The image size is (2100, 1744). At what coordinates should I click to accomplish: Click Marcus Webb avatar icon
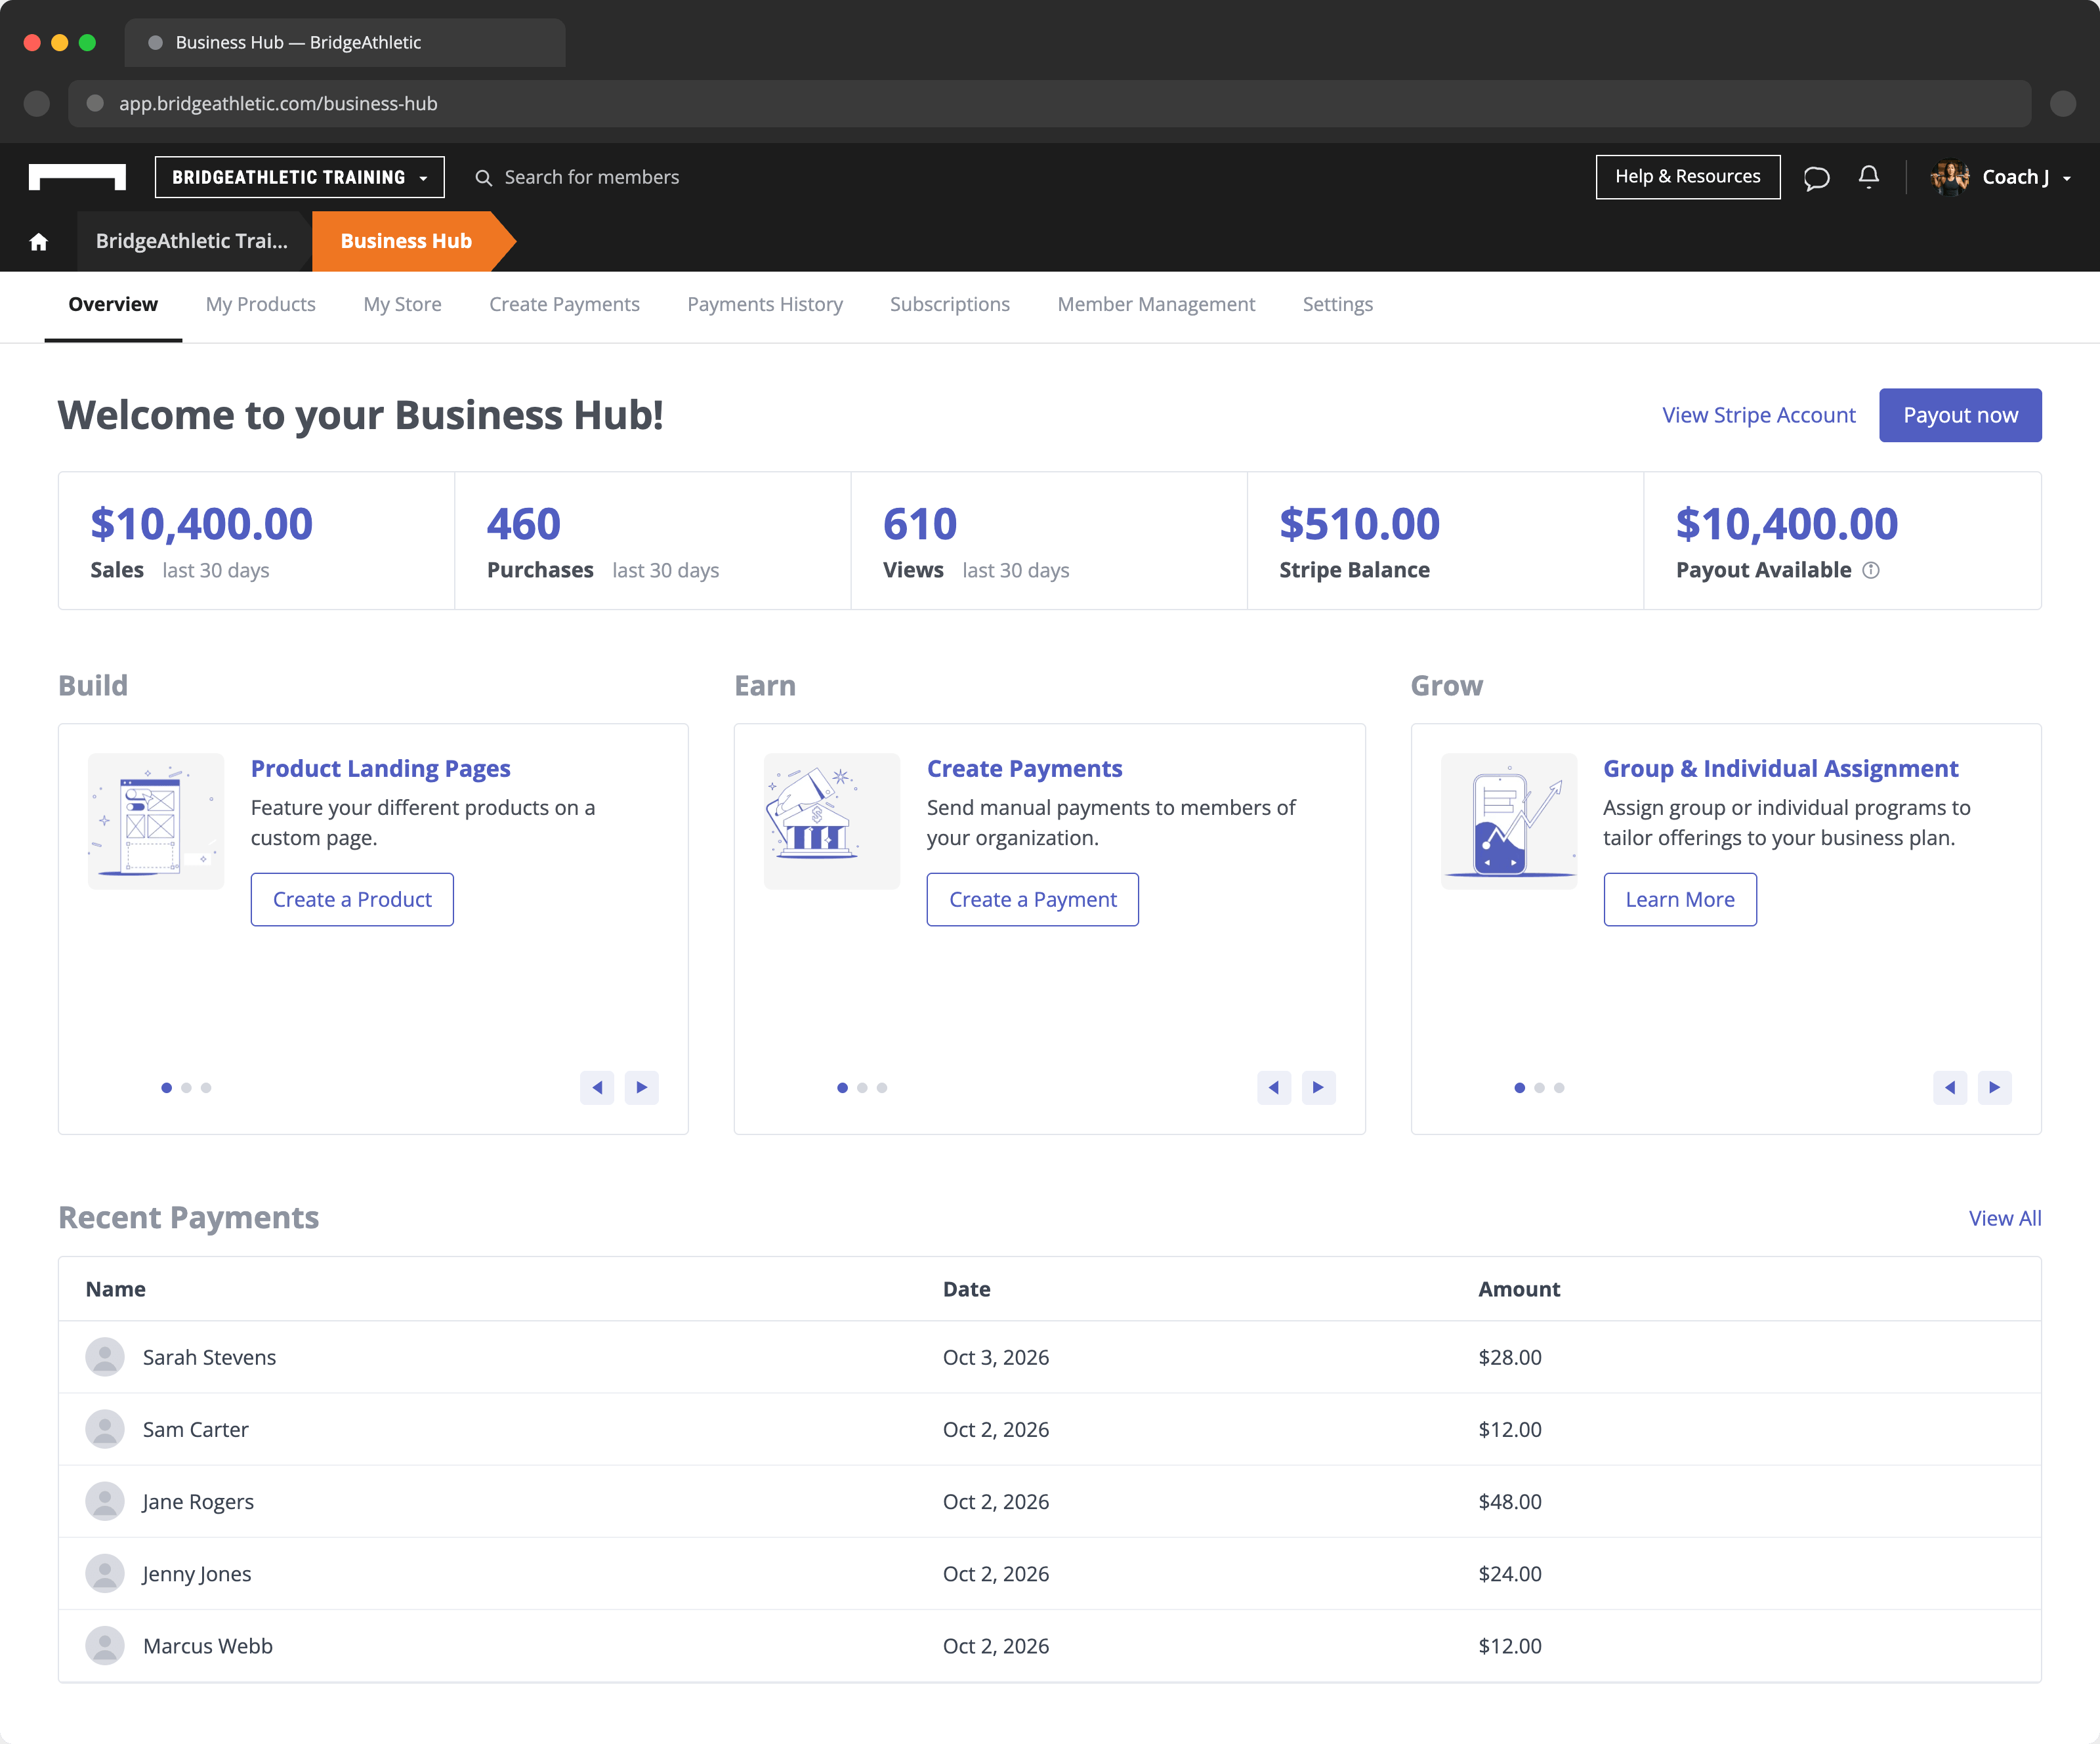[x=105, y=1645]
